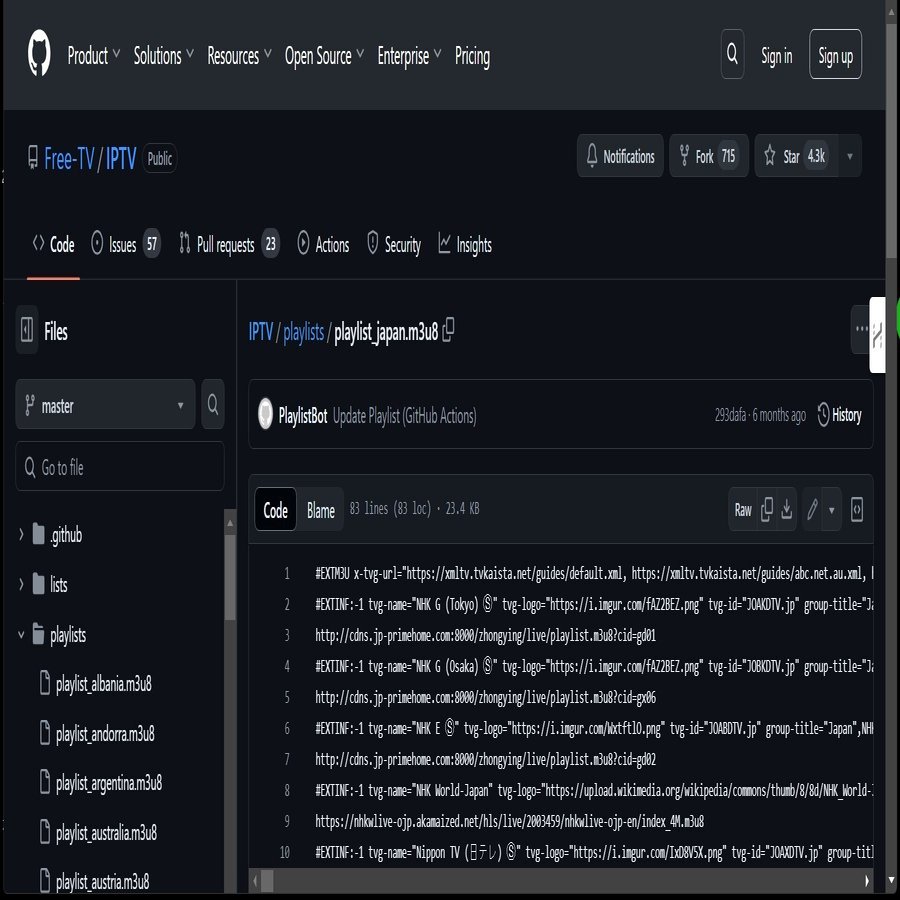Click Sign in link
Viewport: 900px width, 900px height.
777,56
